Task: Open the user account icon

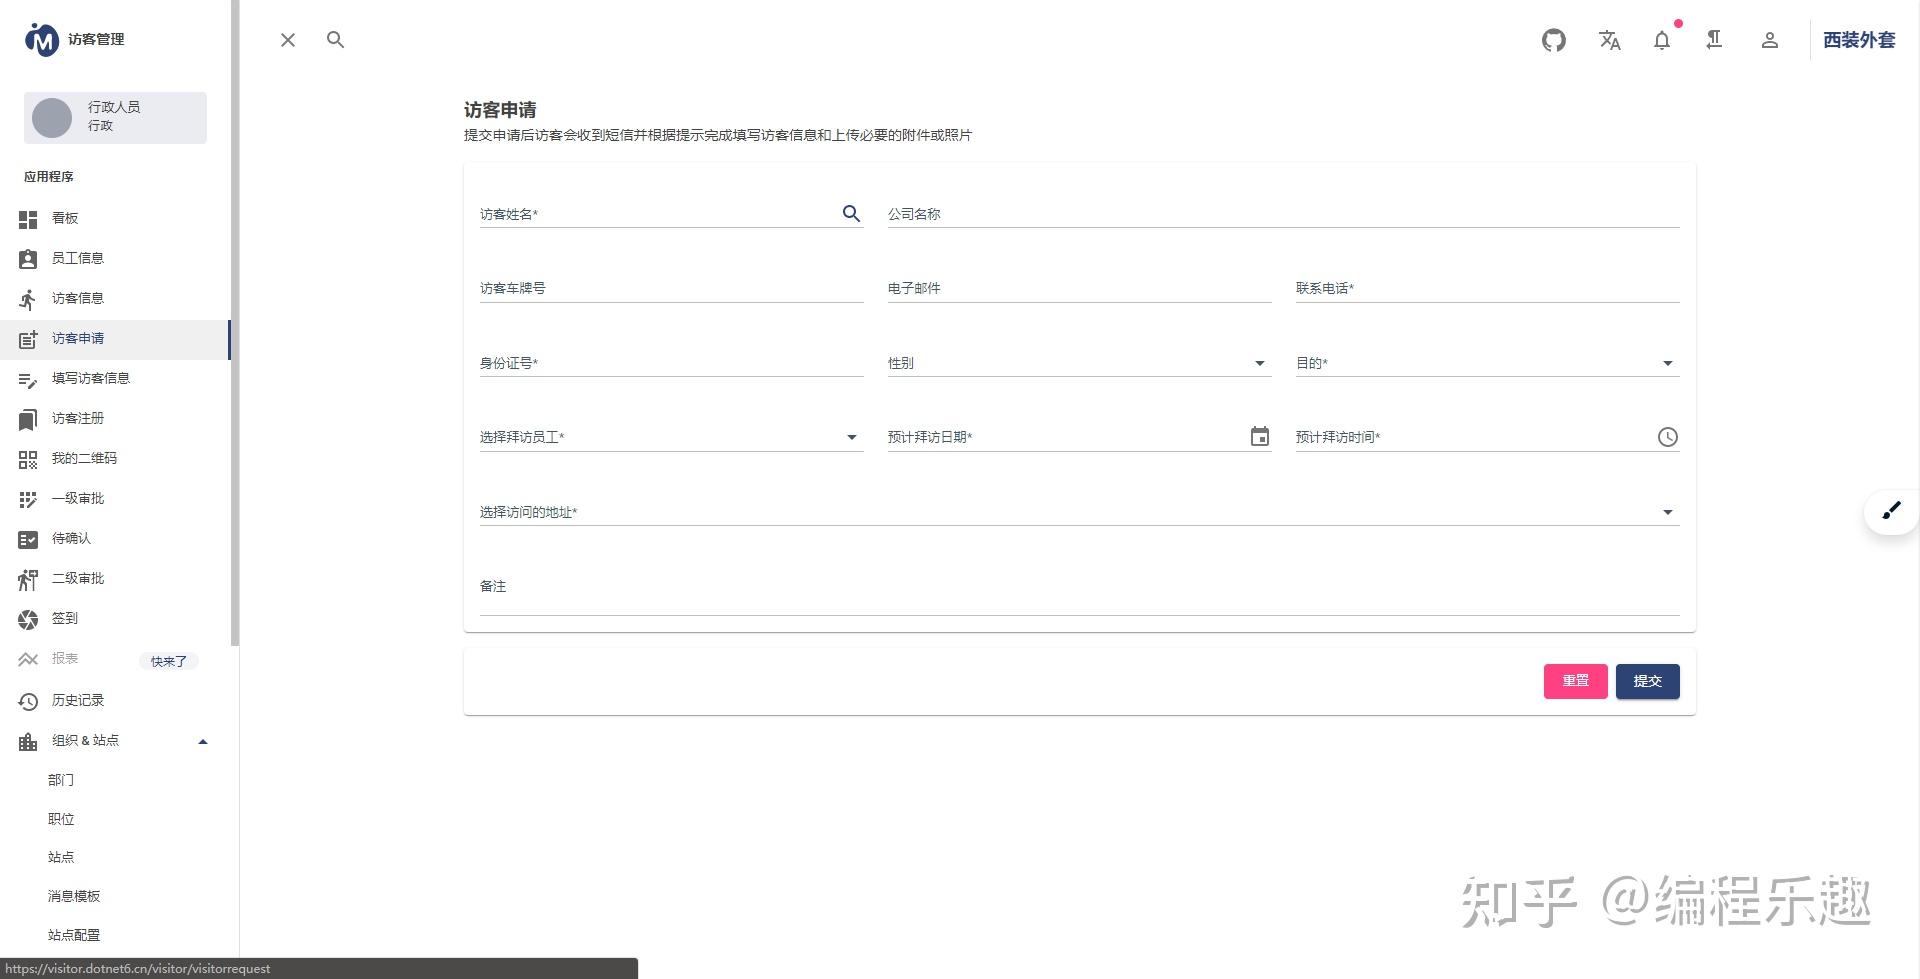Action: click(x=1769, y=40)
